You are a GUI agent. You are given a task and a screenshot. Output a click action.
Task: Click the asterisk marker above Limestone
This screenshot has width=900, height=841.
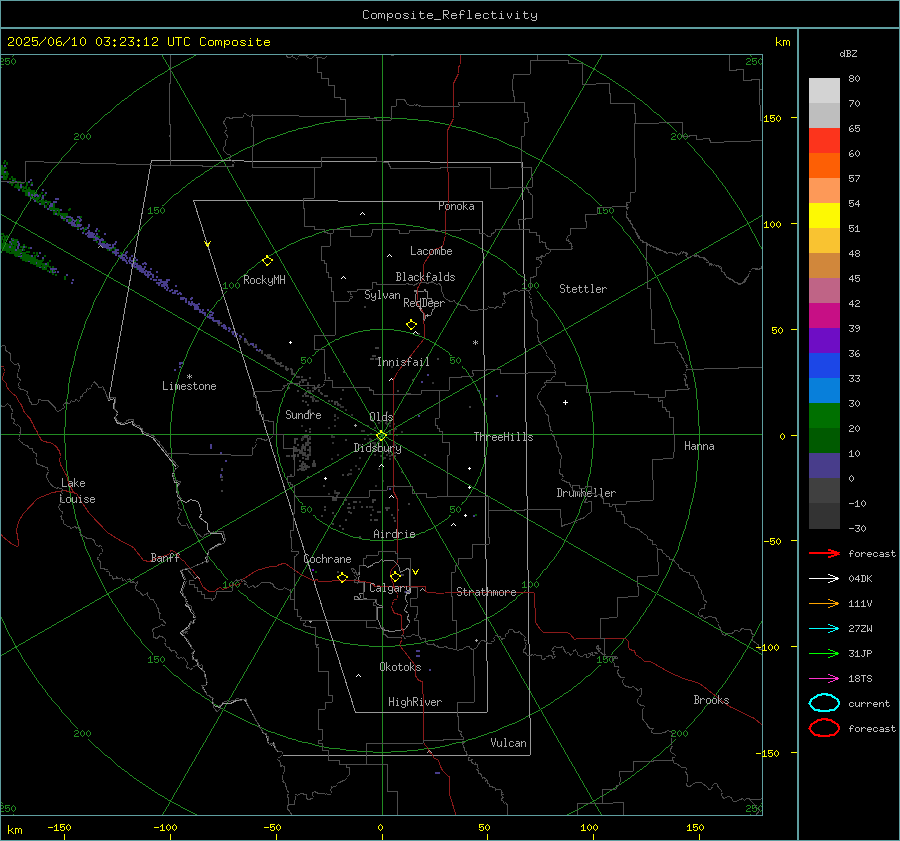coord(189,377)
